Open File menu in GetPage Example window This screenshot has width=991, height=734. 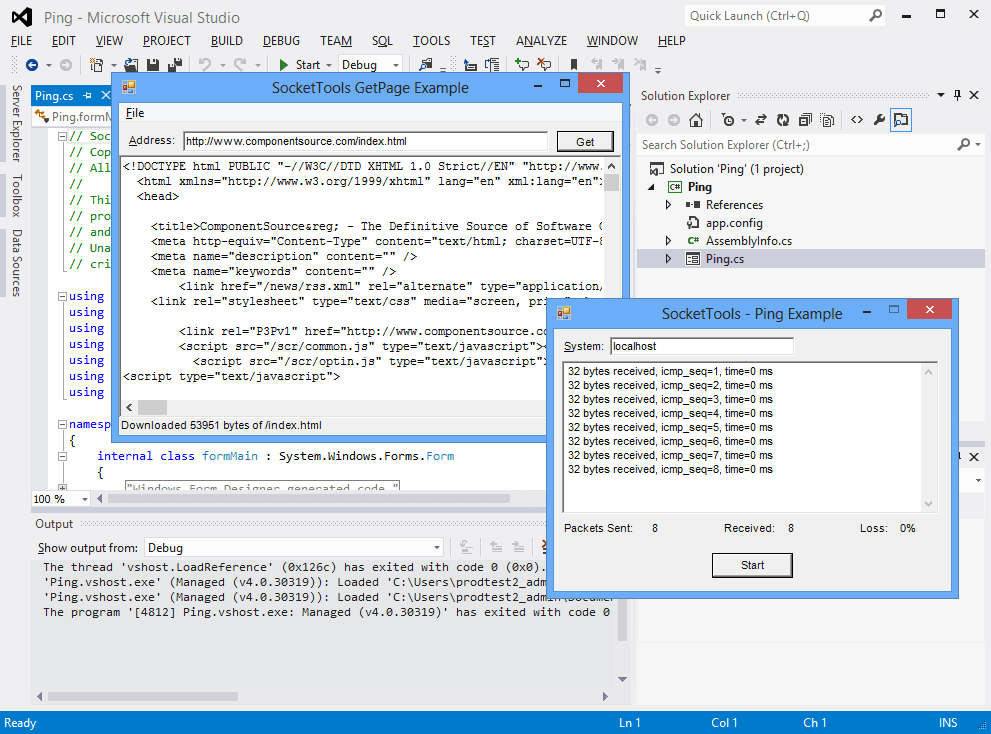135,113
